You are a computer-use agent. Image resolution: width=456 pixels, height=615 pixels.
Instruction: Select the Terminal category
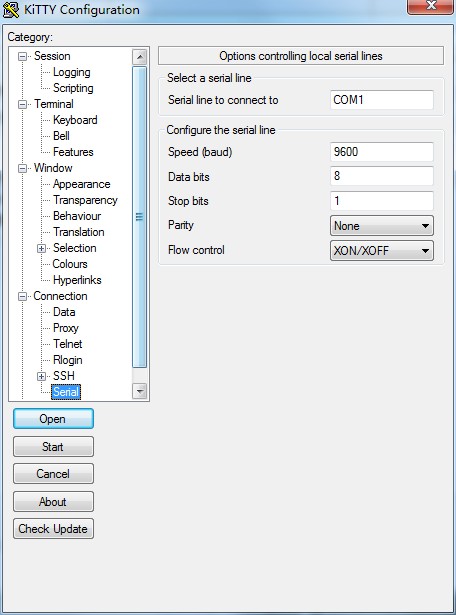(x=54, y=104)
